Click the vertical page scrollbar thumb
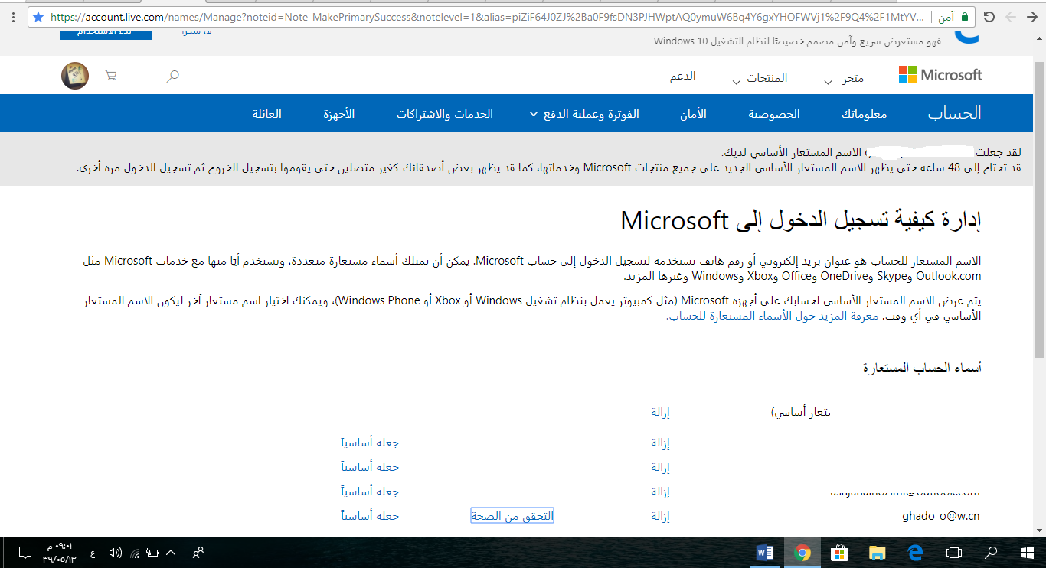Screen dimensions: 1049x574 (x=1039, y=211)
